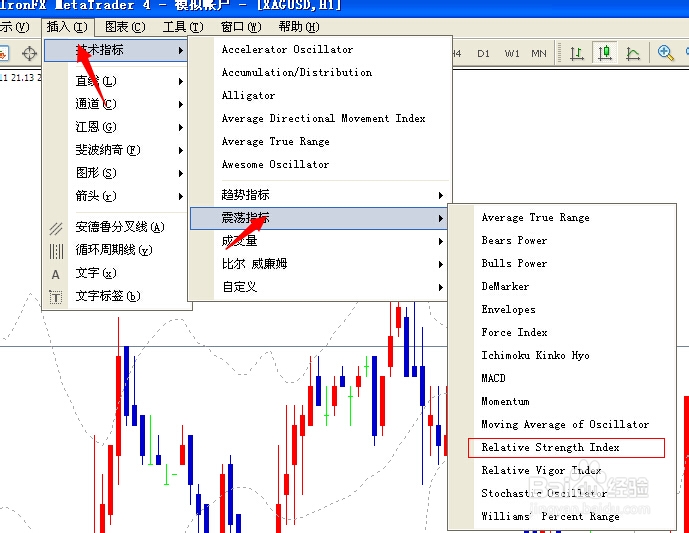Select MACD oscillator
This screenshot has height=533, width=689.
coord(562,379)
